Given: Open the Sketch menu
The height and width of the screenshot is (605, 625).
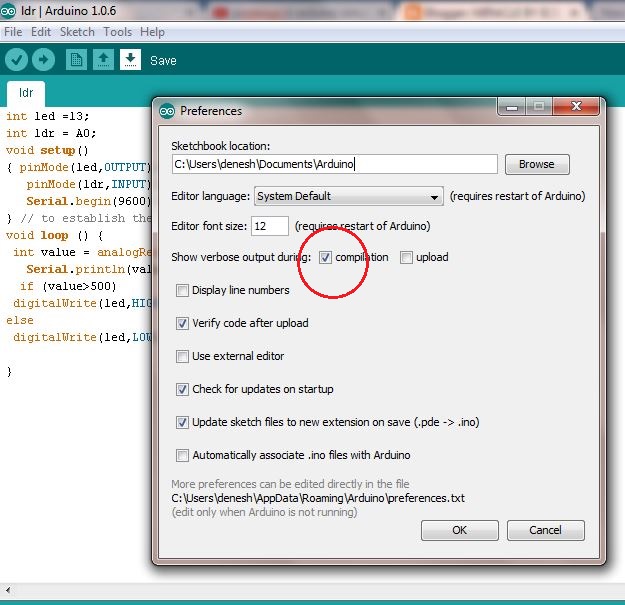Looking at the screenshot, I should pyautogui.click(x=77, y=32).
